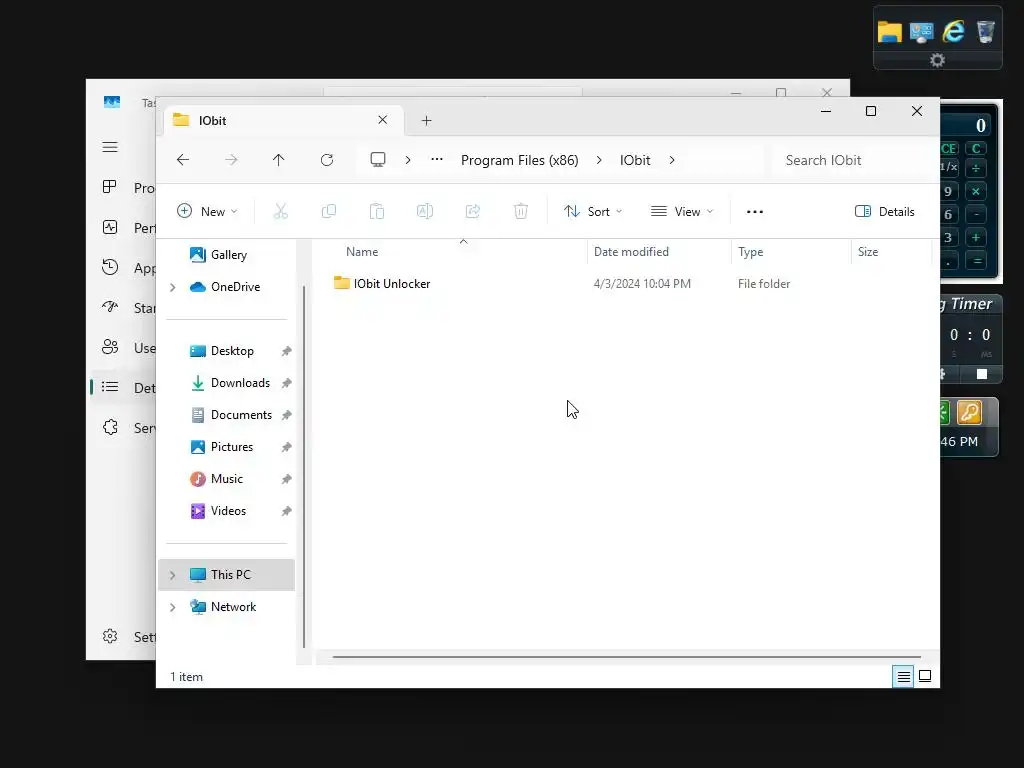Viewport: 1024px width, 768px height.
Task: Go back in File Explorer
Action: click(x=183, y=160)
